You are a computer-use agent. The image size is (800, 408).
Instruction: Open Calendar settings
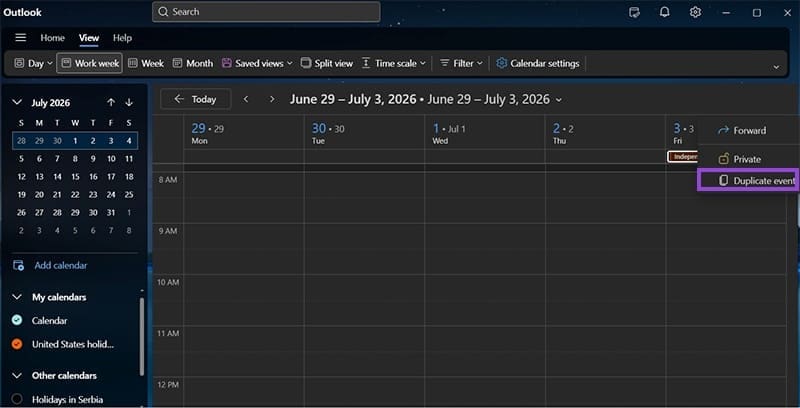pos(538,63)
